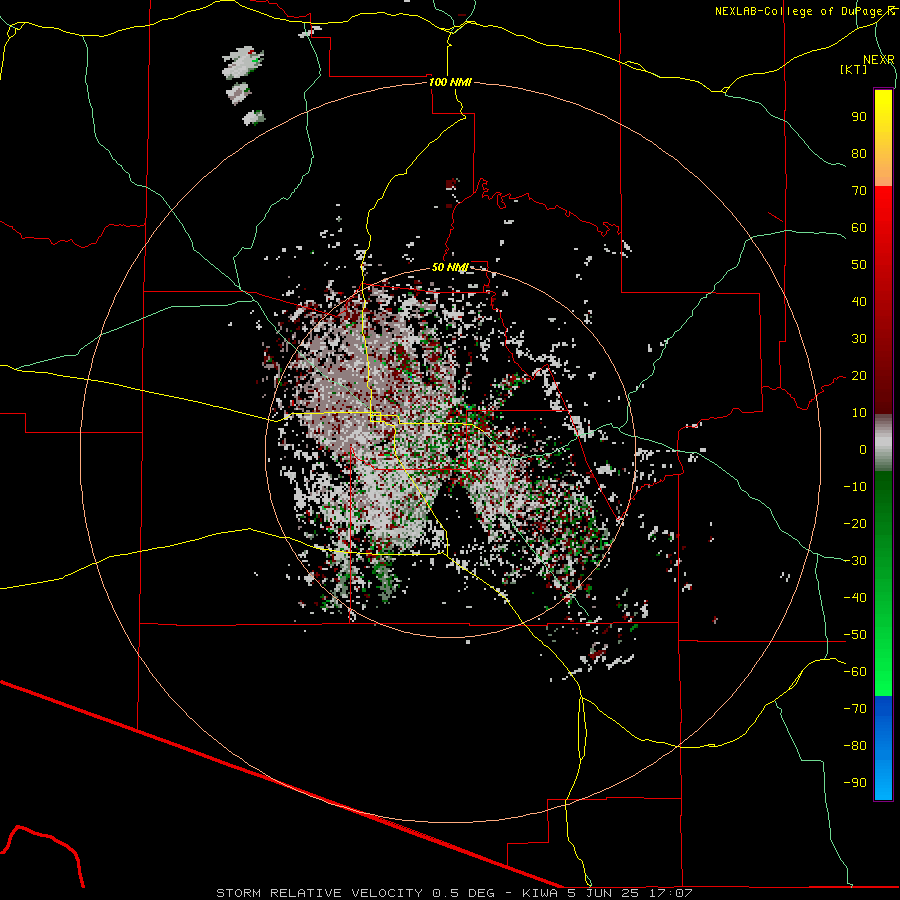
Task: Click the '100 NMI' range ring label
Action: coord(451,82)
